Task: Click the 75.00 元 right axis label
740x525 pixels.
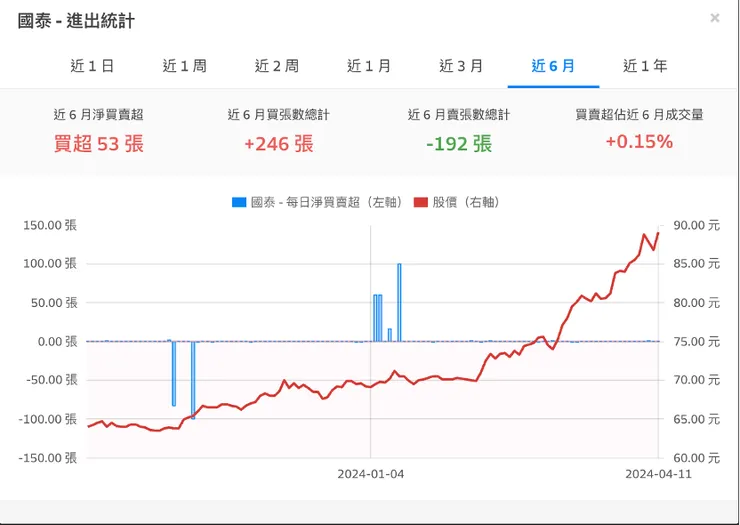Action: click(x=697, y=342)
